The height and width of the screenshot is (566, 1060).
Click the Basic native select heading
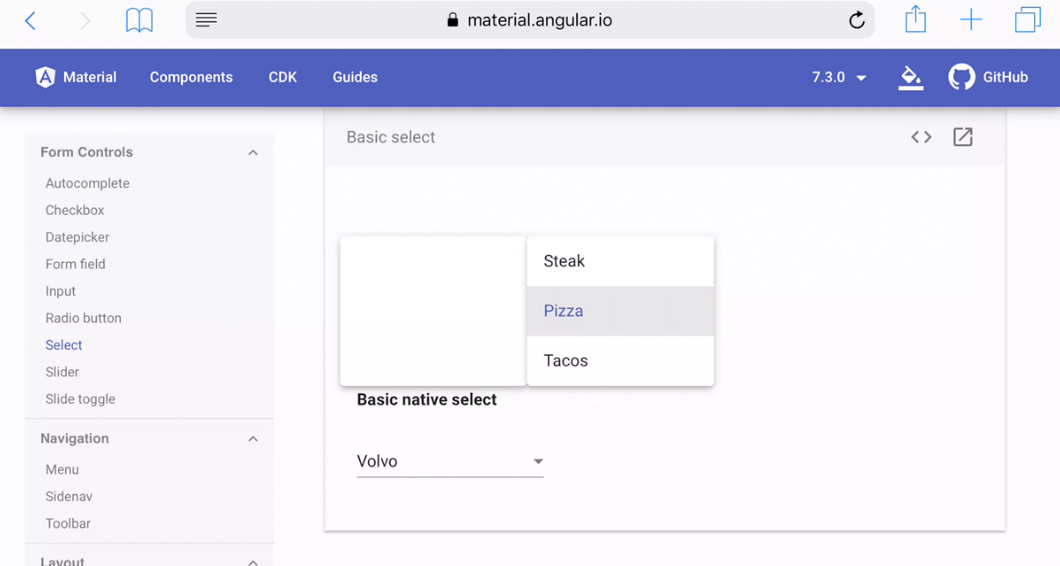click(x=427, y=400)
